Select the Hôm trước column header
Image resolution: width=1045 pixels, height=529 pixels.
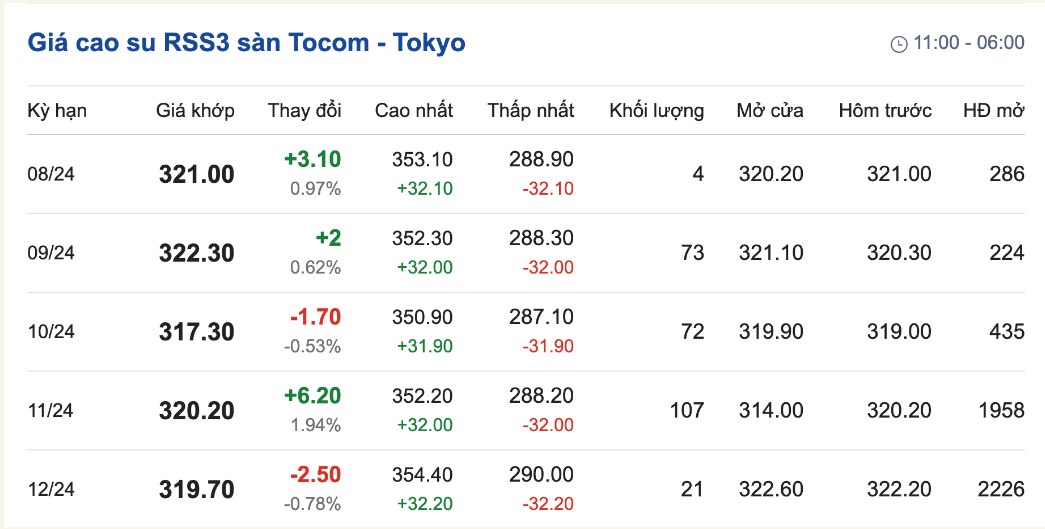[885, 111]
